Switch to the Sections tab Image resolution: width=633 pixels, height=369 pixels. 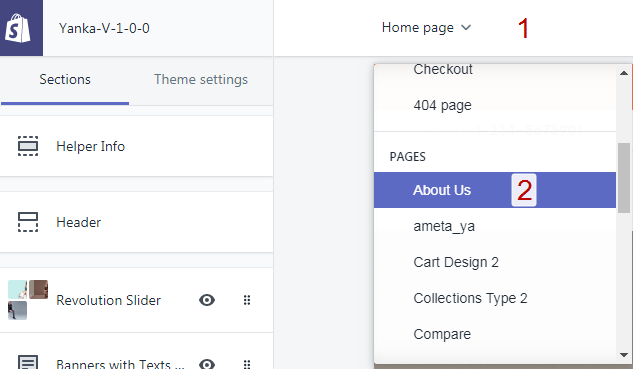[65, 80]
